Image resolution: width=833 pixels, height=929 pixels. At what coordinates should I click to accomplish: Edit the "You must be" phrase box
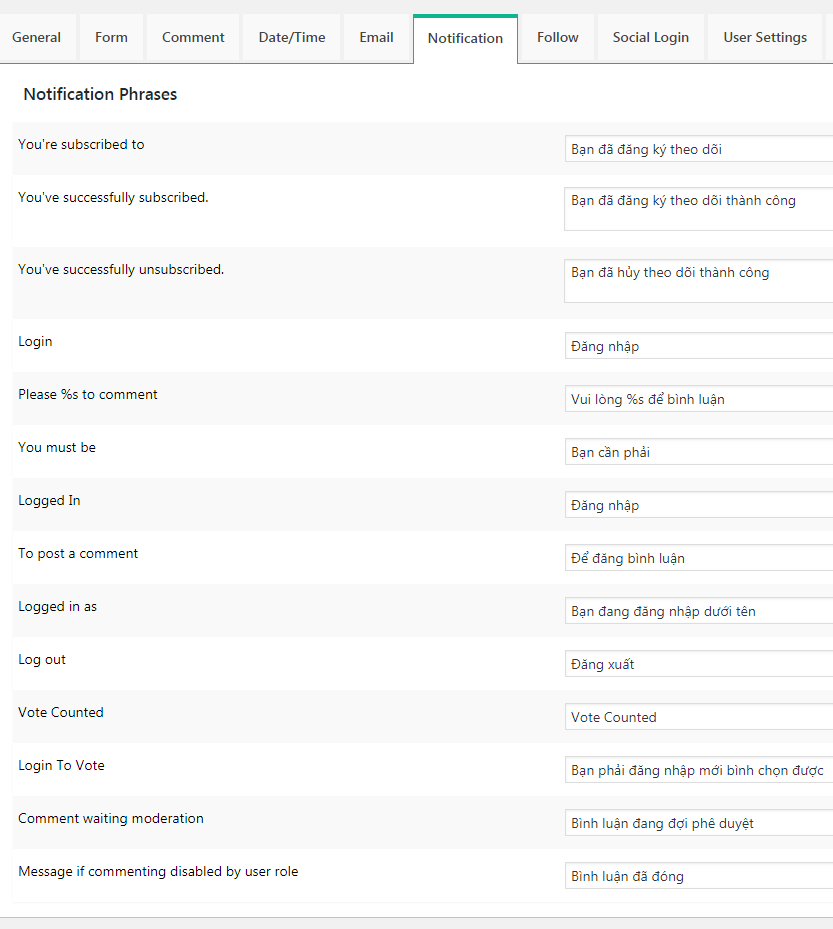[x=697, y=451]
